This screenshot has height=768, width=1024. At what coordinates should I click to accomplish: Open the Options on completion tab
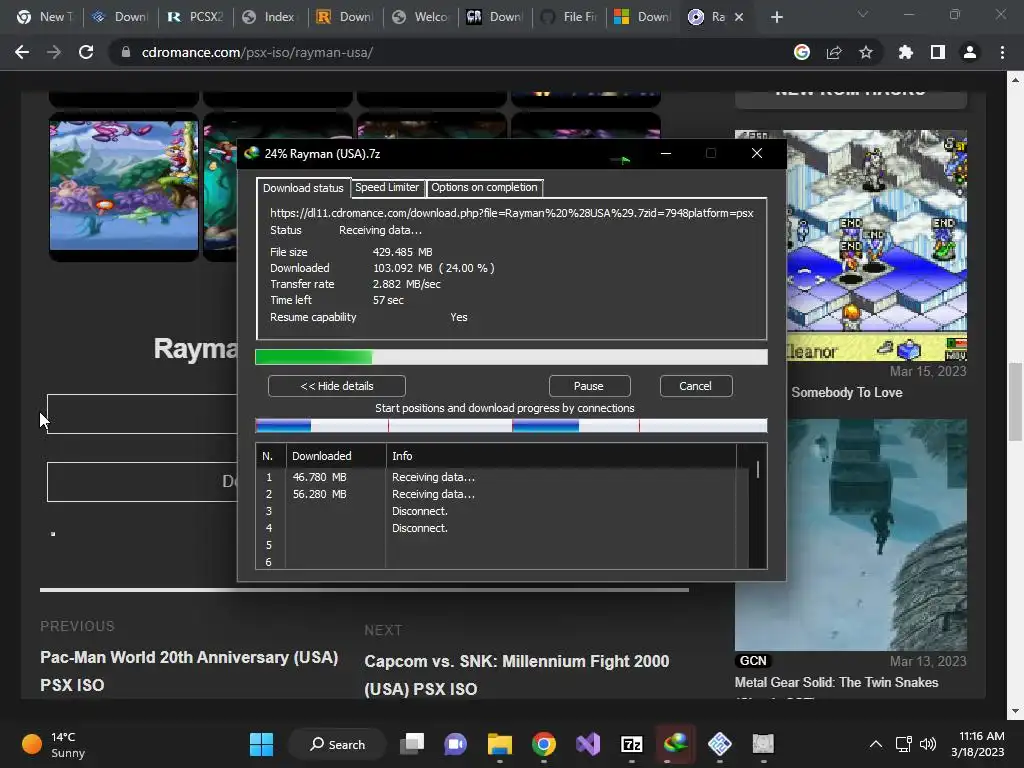[x=484, y=187]
